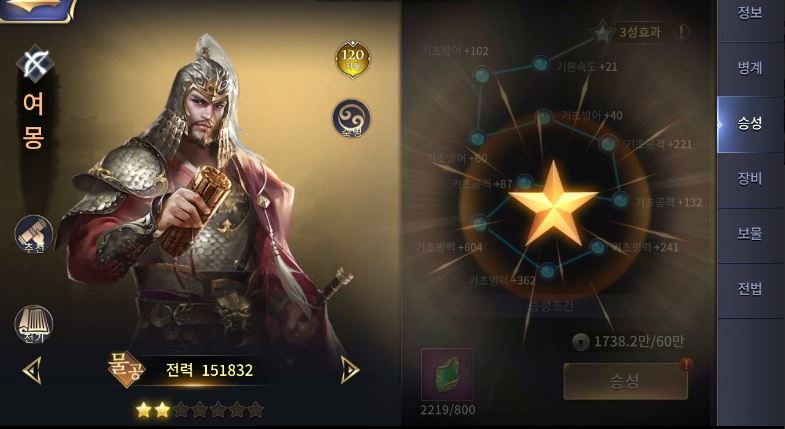Tap the 3성효과 info exclamation icon
This screenshot has height=429, width=785.
[x=680, y=33]
